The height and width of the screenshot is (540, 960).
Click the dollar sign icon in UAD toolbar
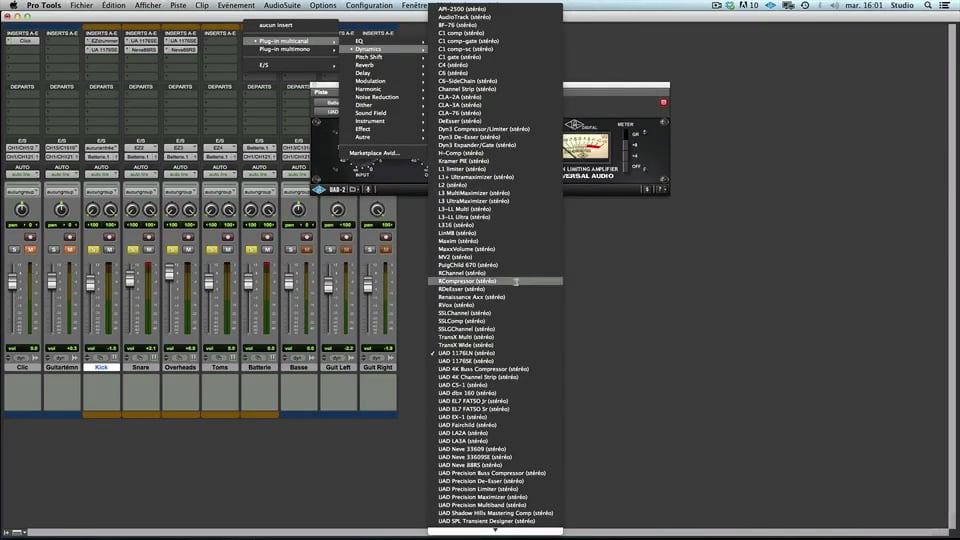[x=647, y=190]
